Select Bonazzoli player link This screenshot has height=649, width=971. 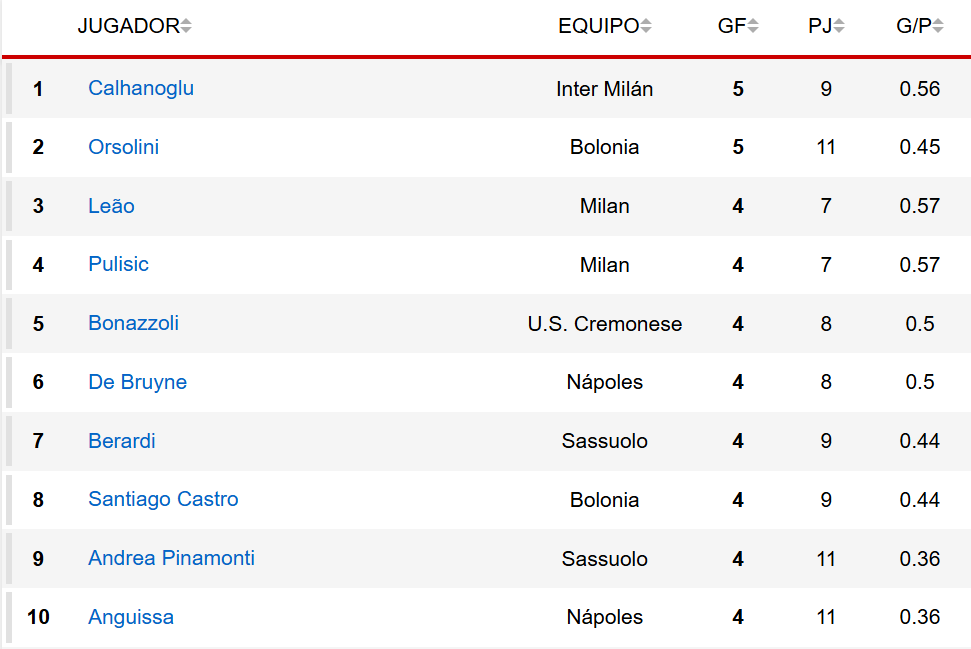coord(133,323)
